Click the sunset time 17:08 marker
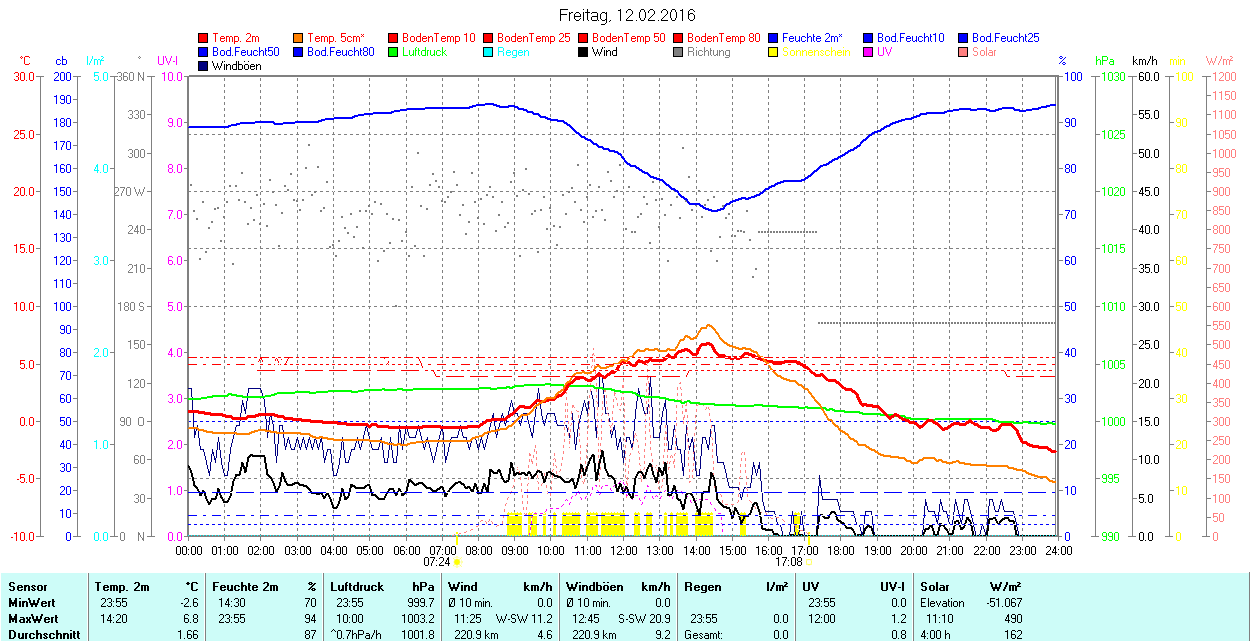The width and height of the screenshot is (1250, 641). click(788, 563)
